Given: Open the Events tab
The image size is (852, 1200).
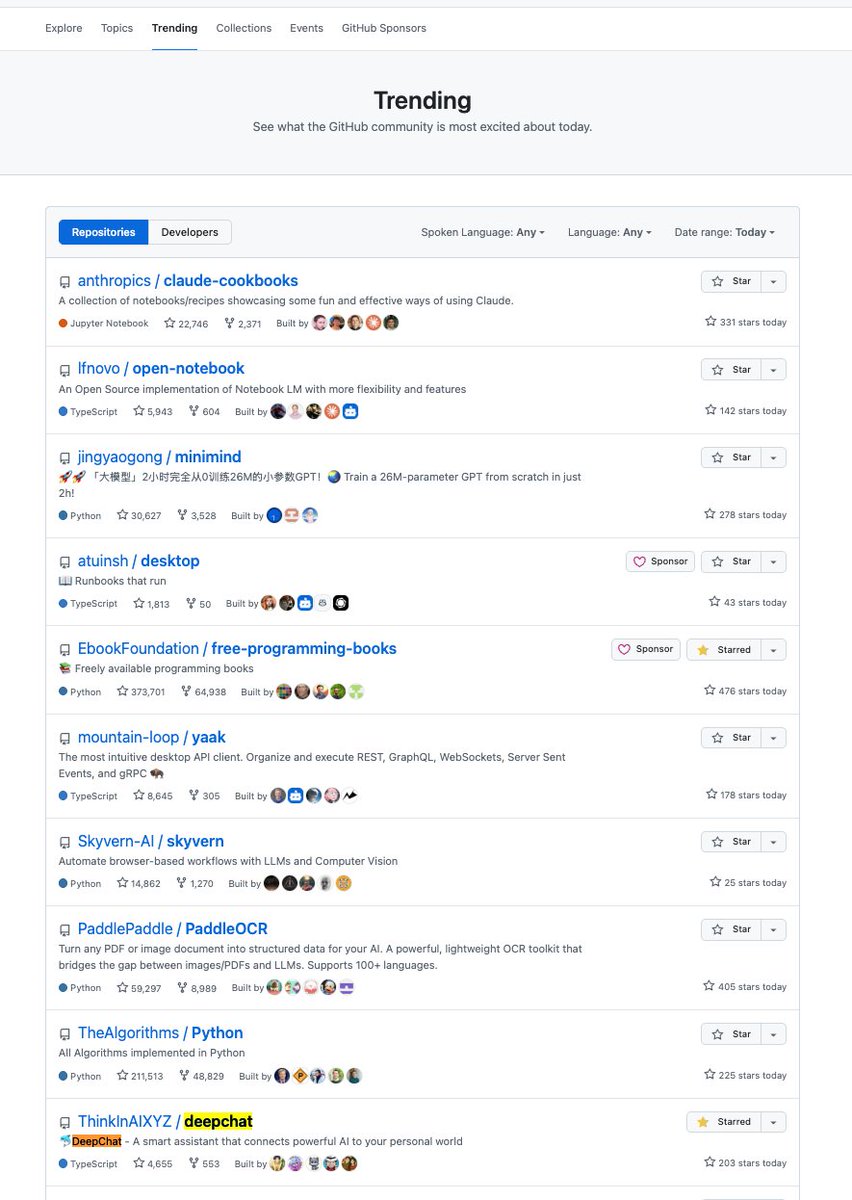Looking at the screenshot, I should click(307, 28).
